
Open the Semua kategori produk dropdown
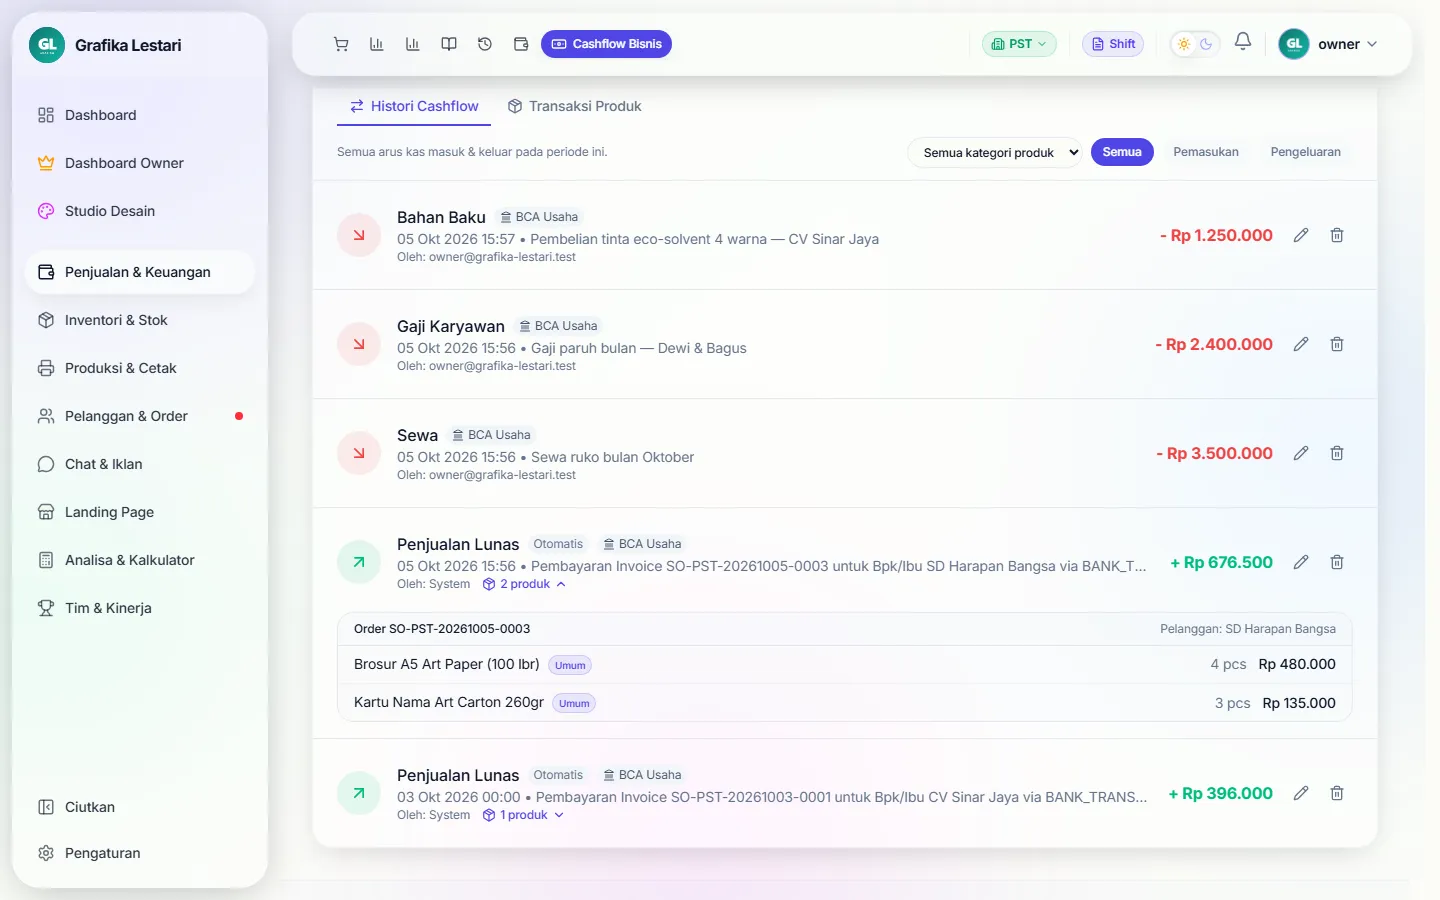pos(995,153)
